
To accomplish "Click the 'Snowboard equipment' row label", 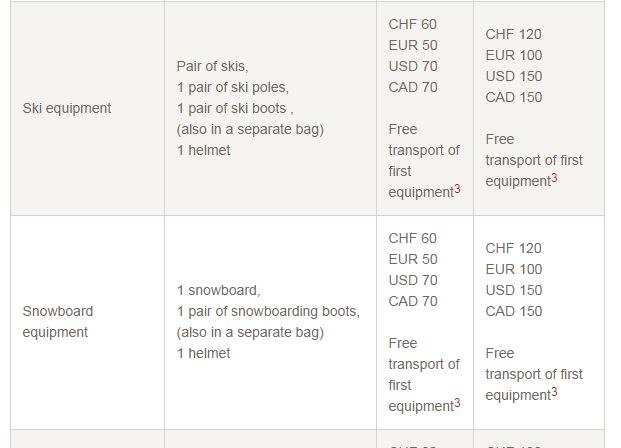I will (57, 322).
